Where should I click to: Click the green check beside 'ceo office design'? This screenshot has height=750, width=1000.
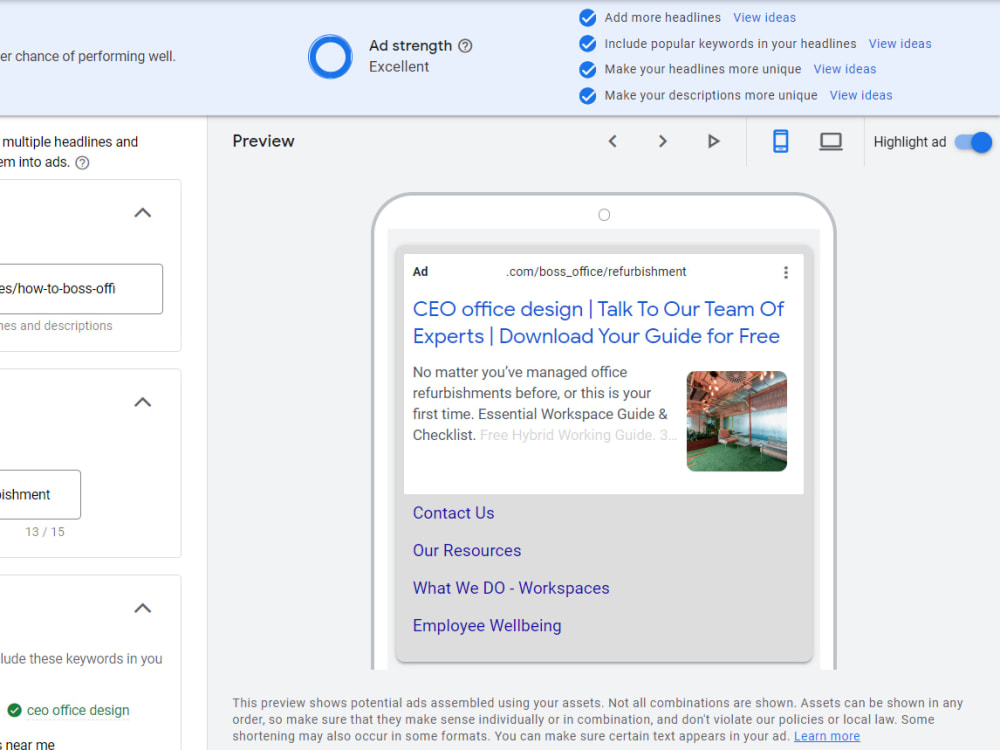15,710
